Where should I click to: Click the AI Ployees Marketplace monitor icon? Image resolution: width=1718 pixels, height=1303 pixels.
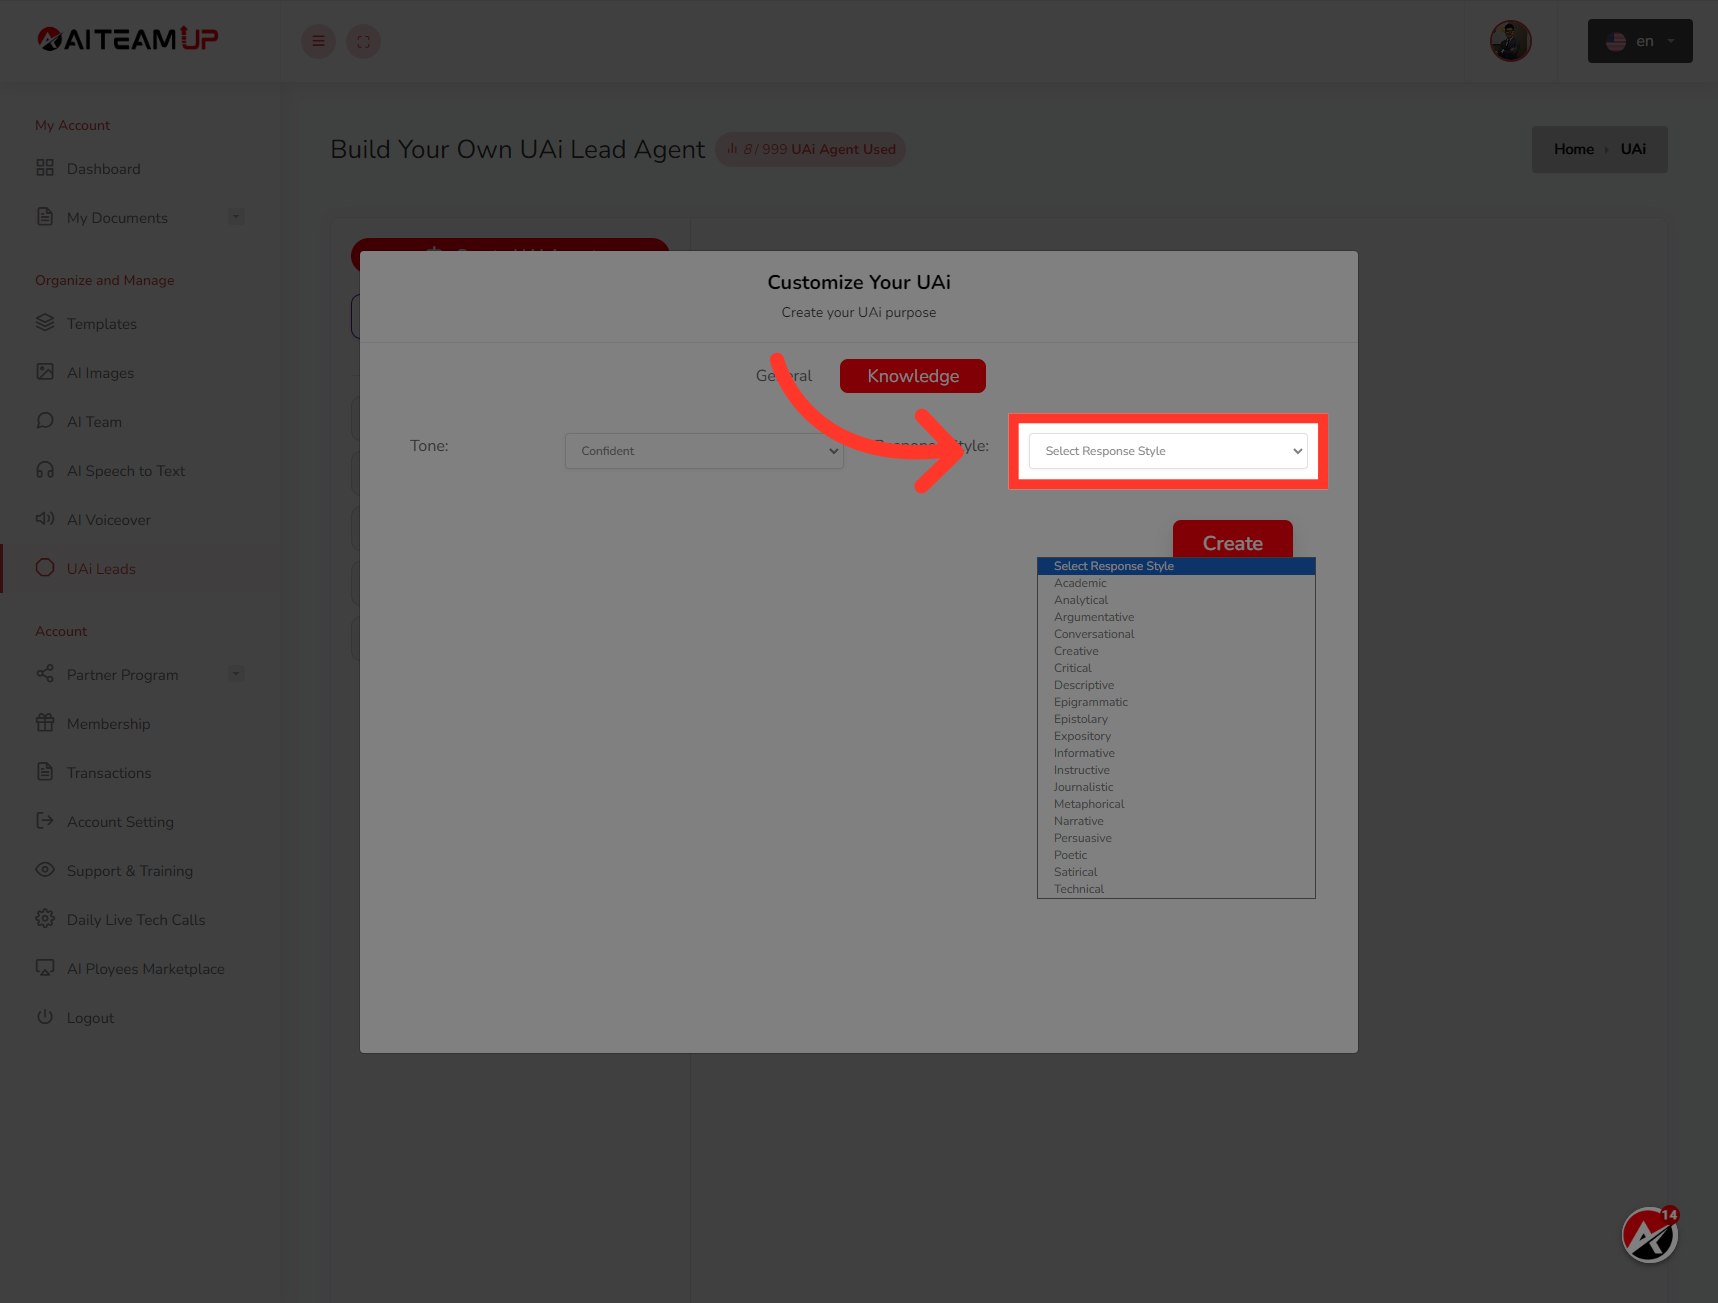pyautogui.click(x=45, y=968)
